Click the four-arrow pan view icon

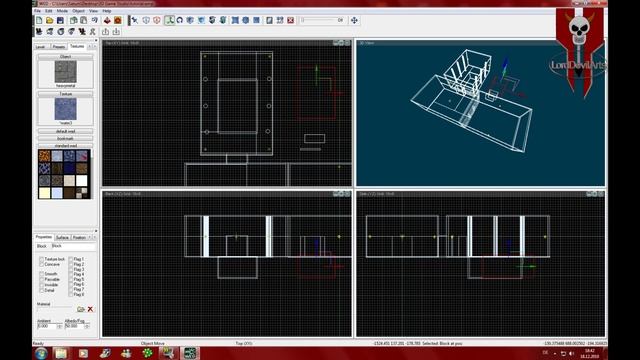(354, 20)
